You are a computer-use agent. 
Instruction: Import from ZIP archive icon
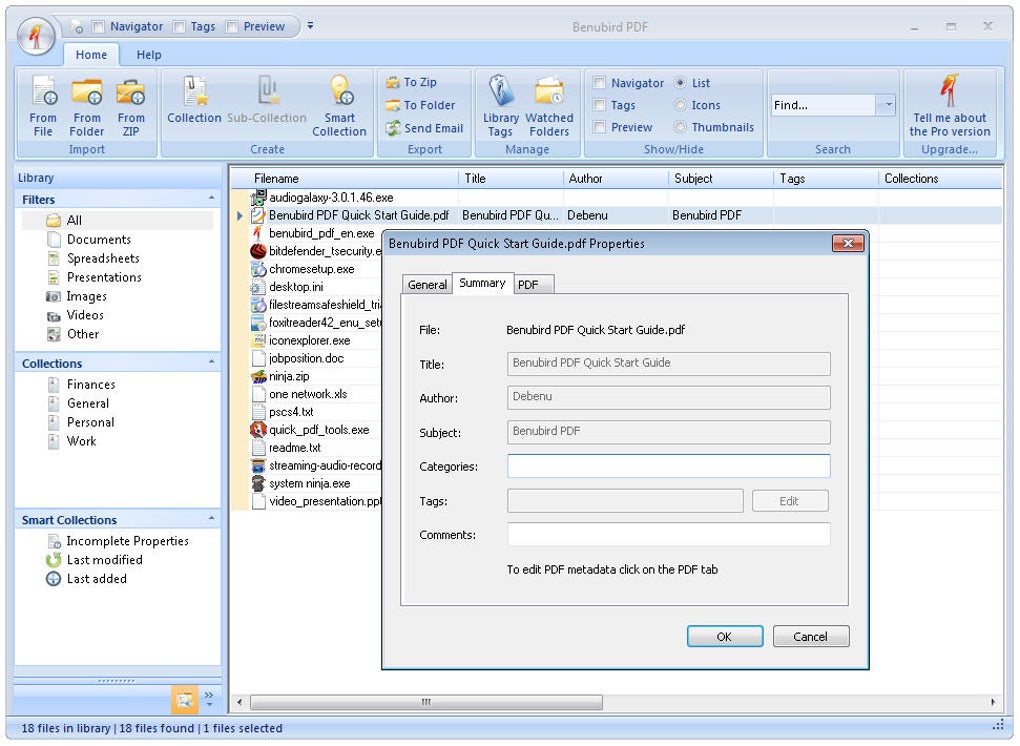[x=131, y=107]
